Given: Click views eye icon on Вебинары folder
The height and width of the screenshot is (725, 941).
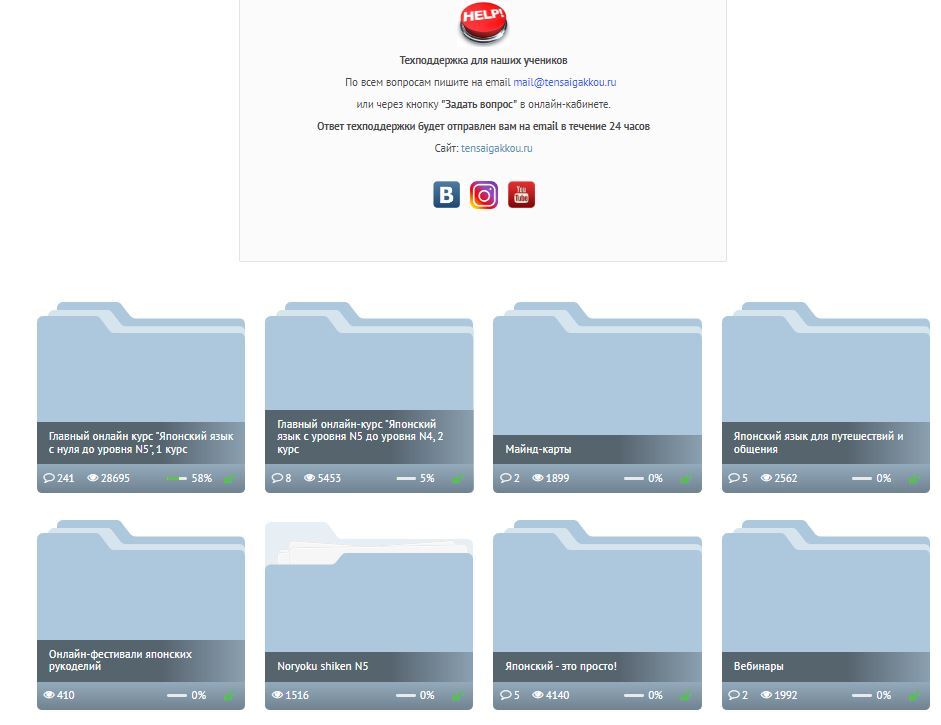Looking at the screenshot, I should 767,696.
